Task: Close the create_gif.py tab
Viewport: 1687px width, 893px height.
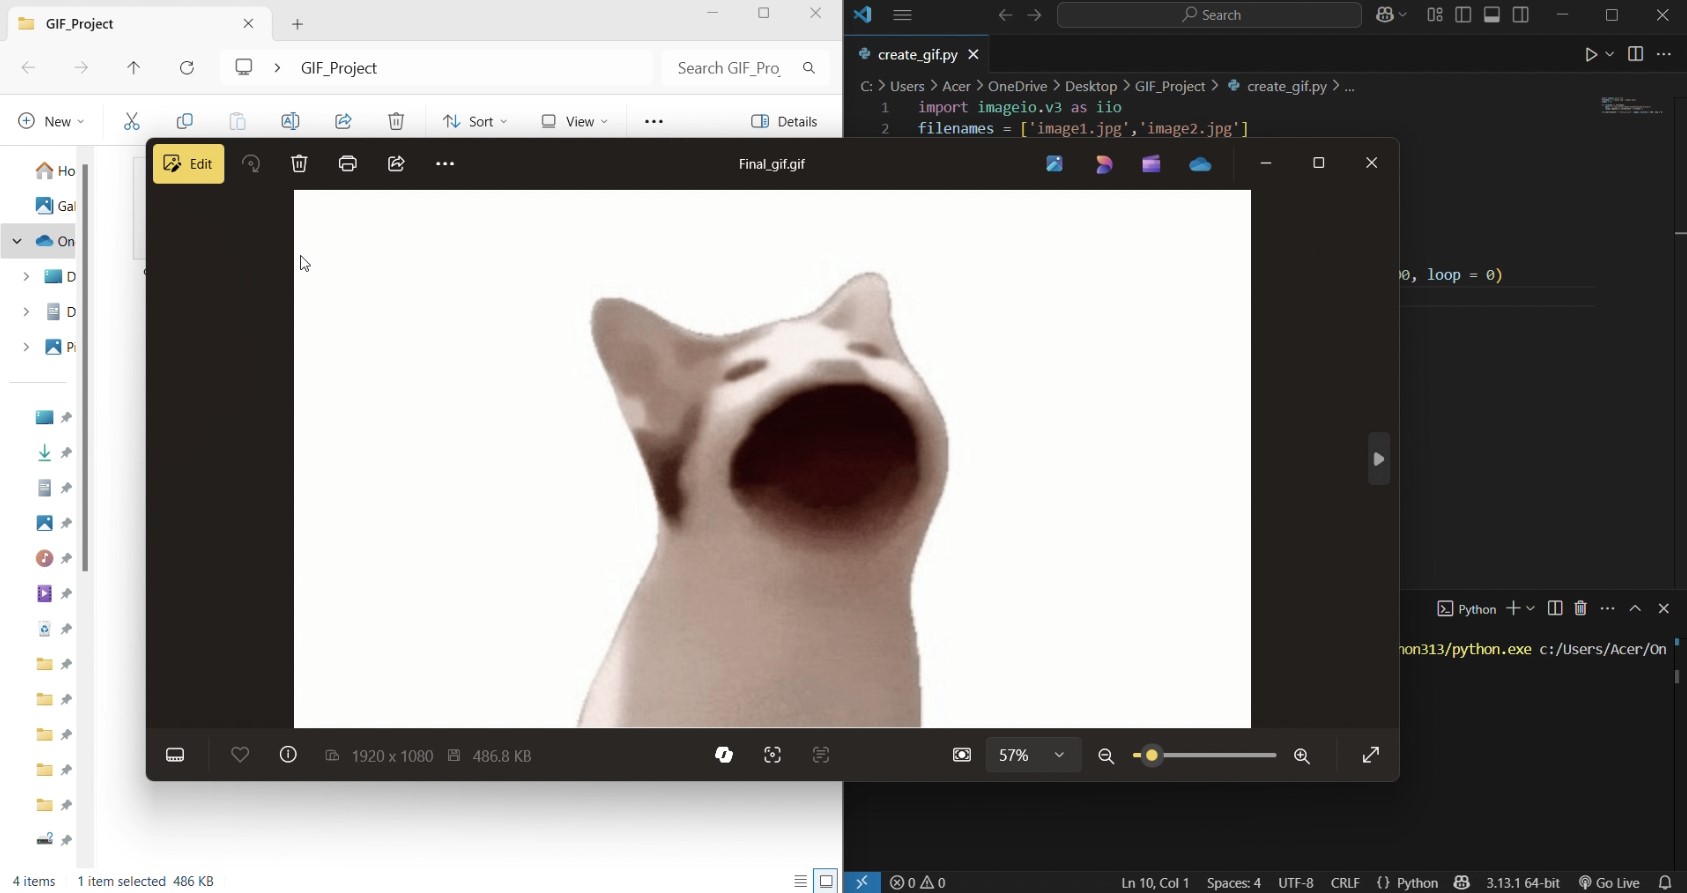Action: [x=973, y=54]
